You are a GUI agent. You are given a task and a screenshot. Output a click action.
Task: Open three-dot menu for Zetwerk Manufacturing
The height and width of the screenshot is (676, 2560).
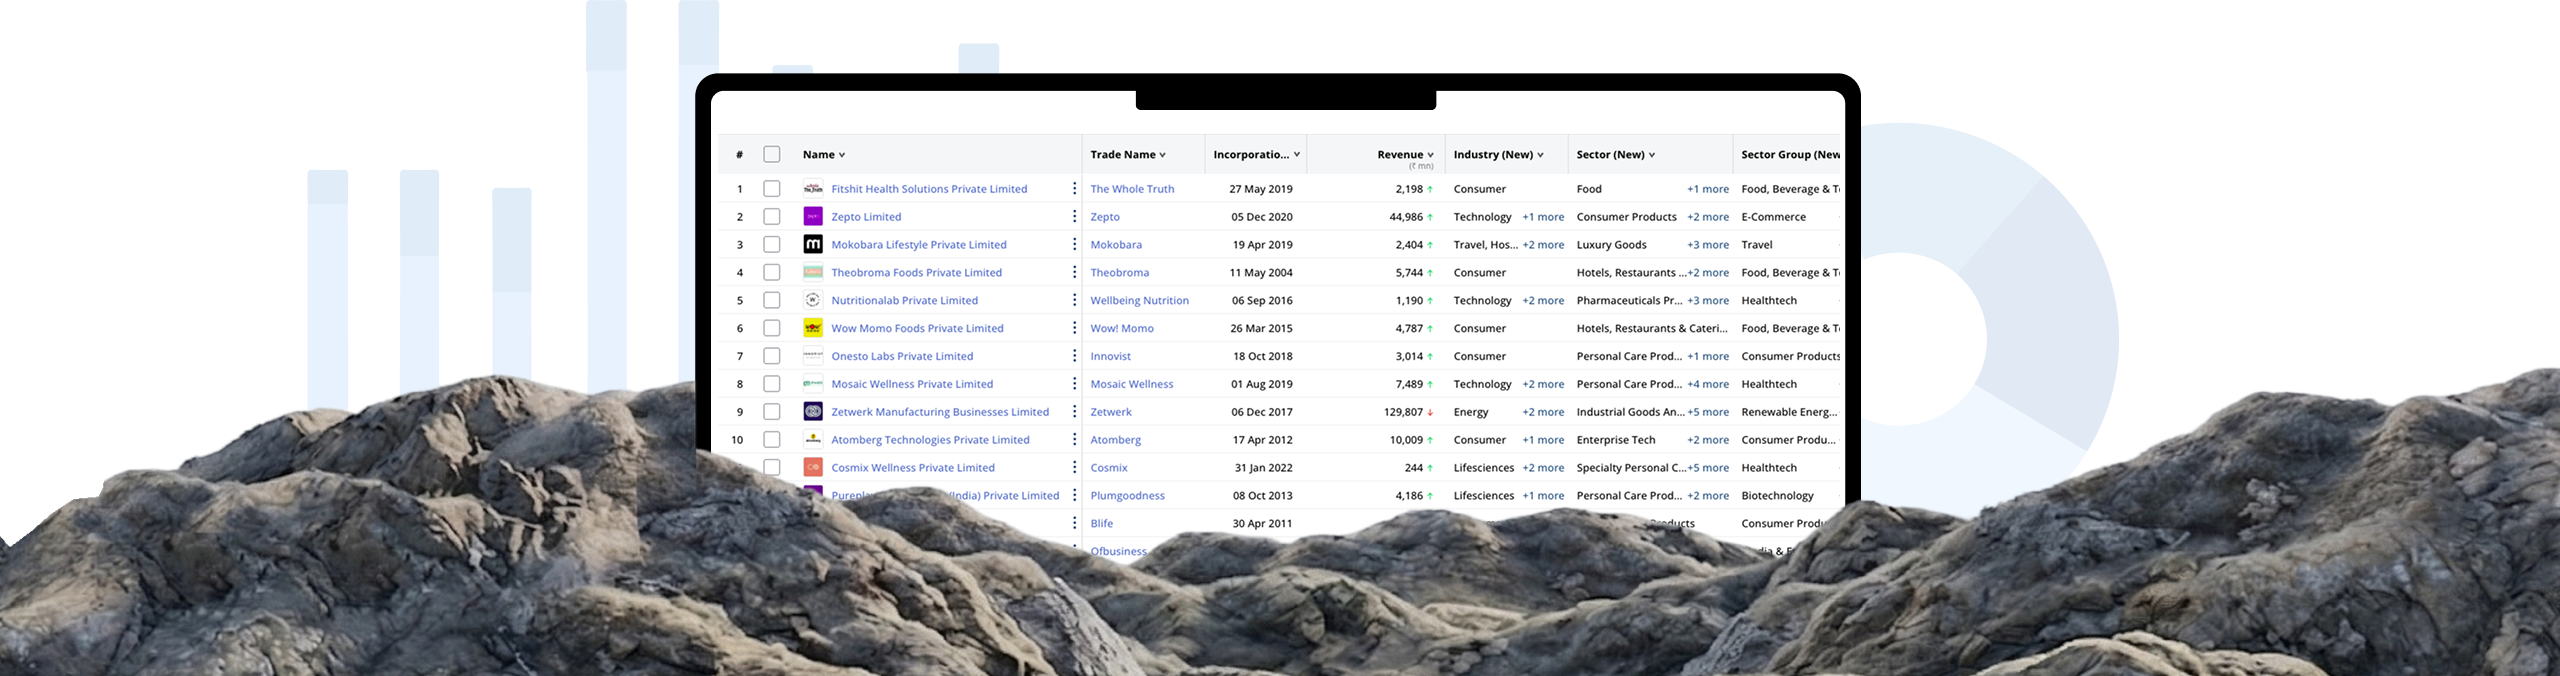[1074, 411]
